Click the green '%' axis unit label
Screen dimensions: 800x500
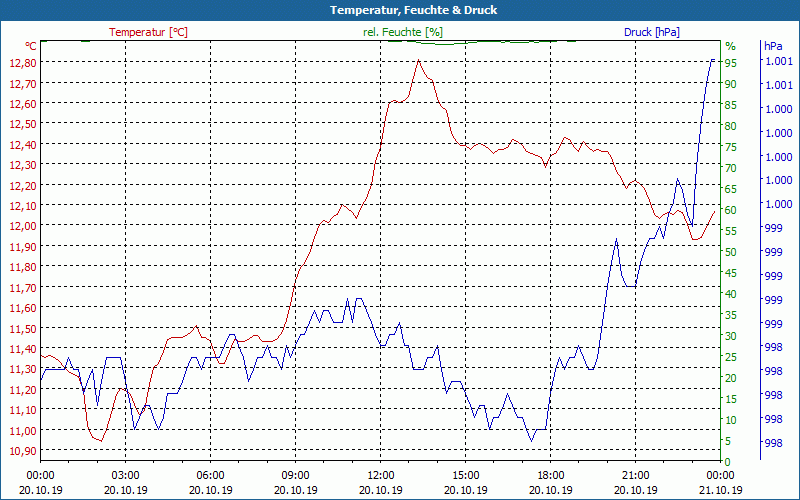731,46
